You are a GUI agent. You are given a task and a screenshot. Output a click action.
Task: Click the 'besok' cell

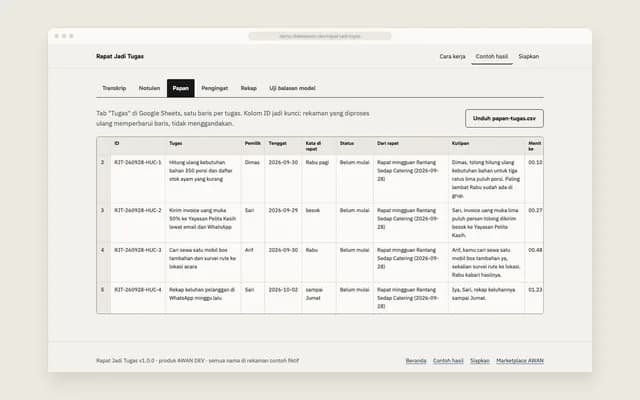[319, 223]
